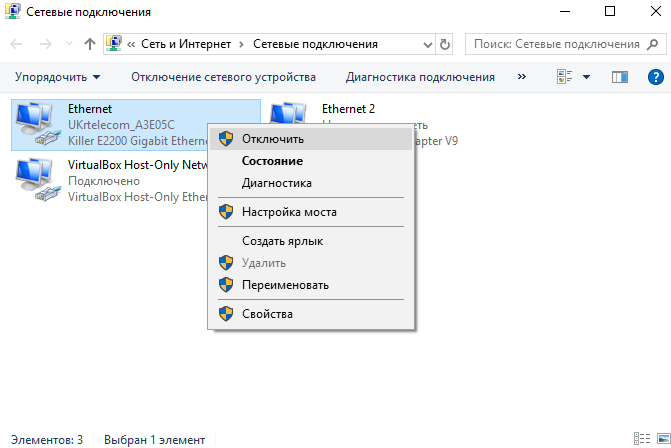
Task: Expand the recent locations dropdown arrow
Action: pos(69,44)
